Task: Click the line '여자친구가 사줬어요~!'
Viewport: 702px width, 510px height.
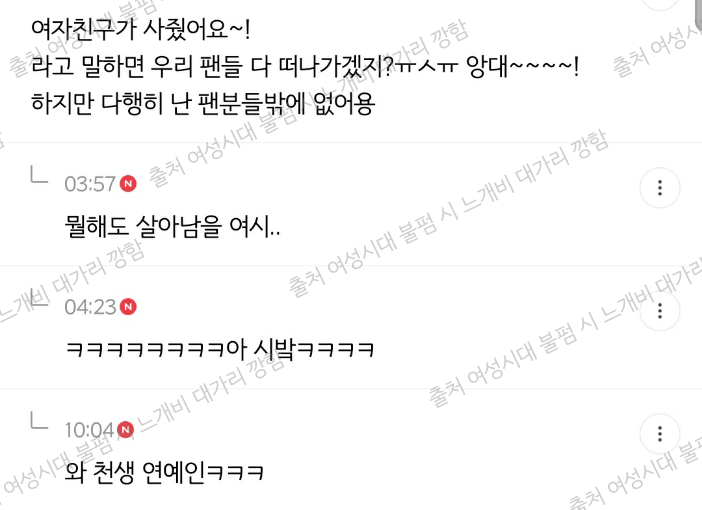Action: (141, 30)
